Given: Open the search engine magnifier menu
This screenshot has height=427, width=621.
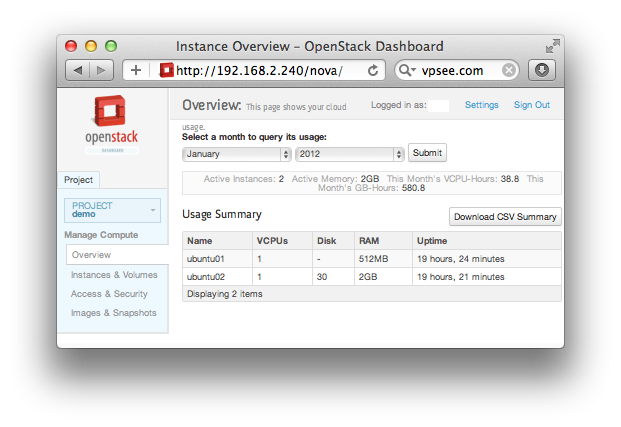Looking at the screenshot, I should pyautogui.click(x=407, y=71).
